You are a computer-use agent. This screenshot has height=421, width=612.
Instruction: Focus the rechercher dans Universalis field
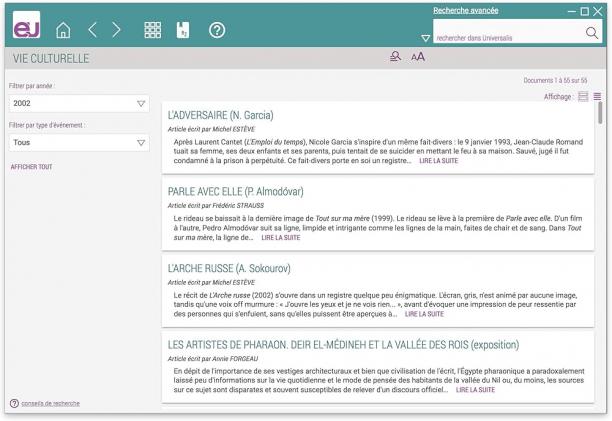click(507, 32)
